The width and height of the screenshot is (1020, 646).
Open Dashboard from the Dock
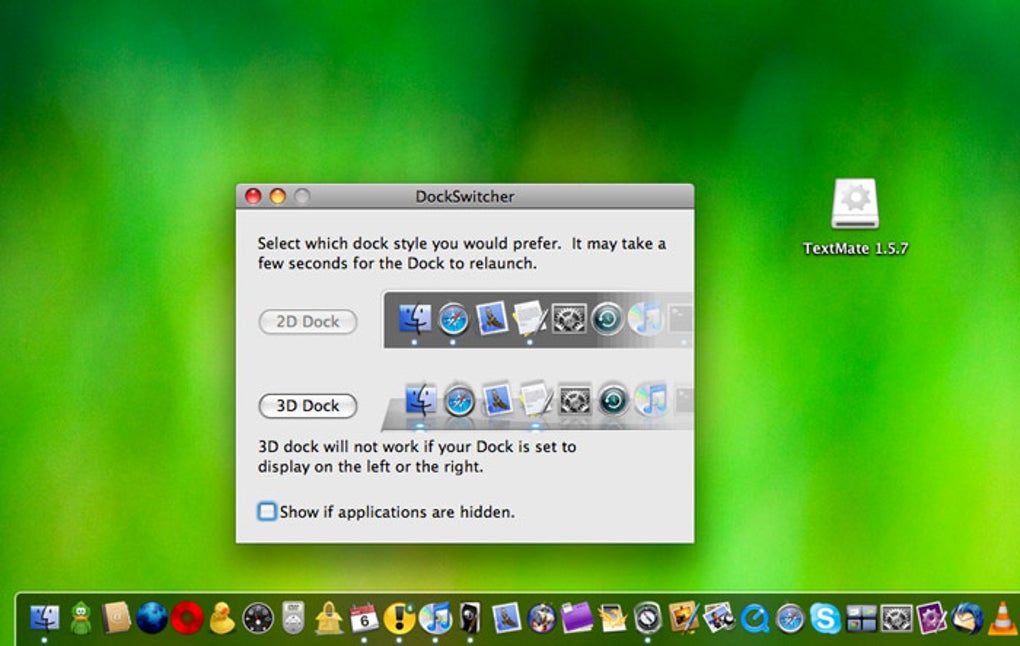pos(258,618)
